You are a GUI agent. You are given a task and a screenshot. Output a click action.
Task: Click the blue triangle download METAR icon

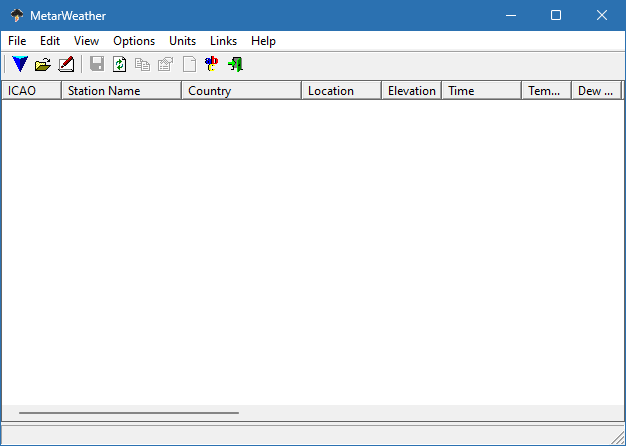click(x=19, y=65)
